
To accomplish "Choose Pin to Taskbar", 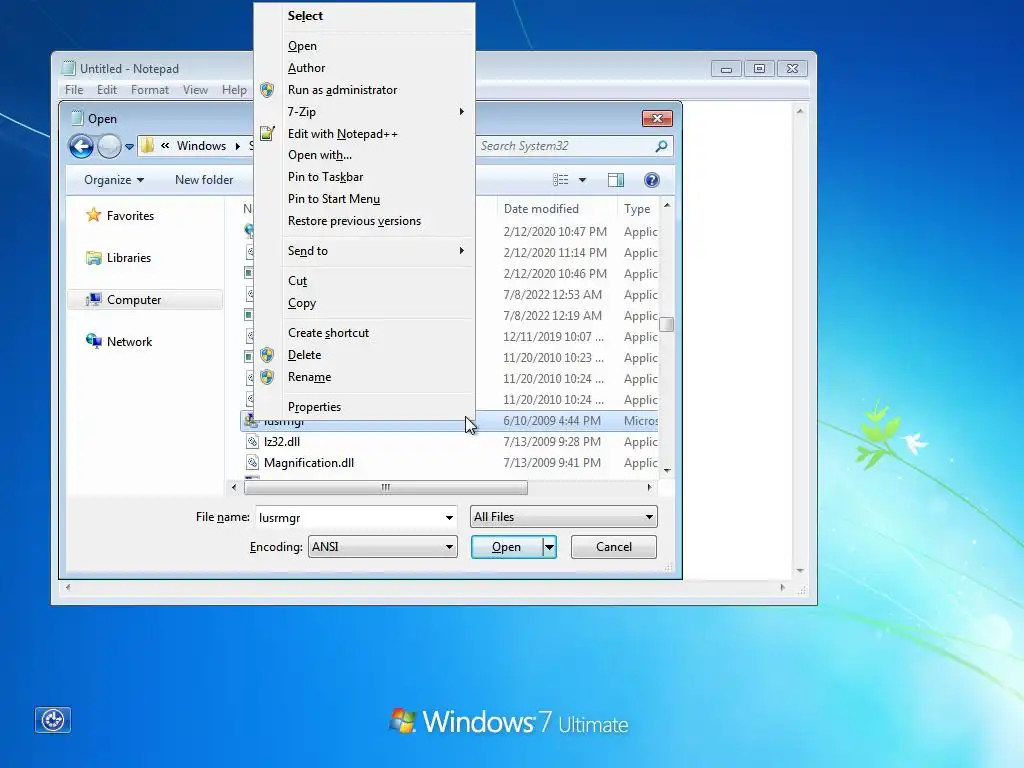I will [325, 177].
